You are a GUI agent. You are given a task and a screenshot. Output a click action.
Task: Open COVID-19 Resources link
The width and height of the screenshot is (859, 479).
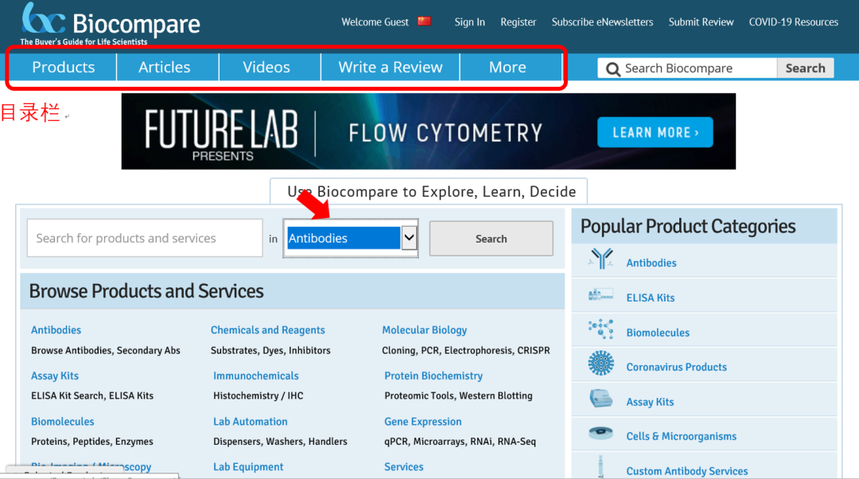click(x=793, y=22)
